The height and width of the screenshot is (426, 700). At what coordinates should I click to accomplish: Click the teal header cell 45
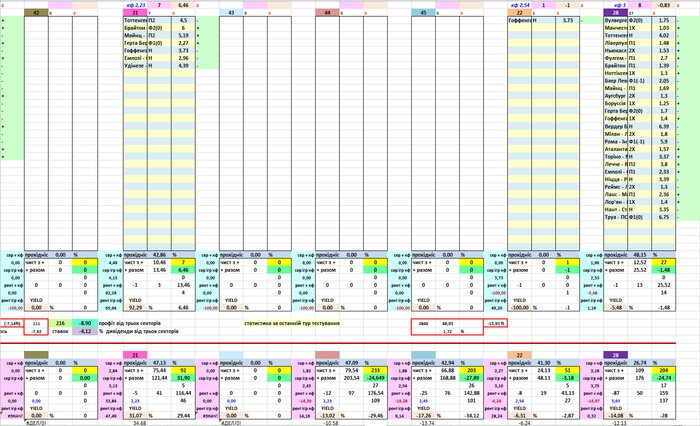423,13
